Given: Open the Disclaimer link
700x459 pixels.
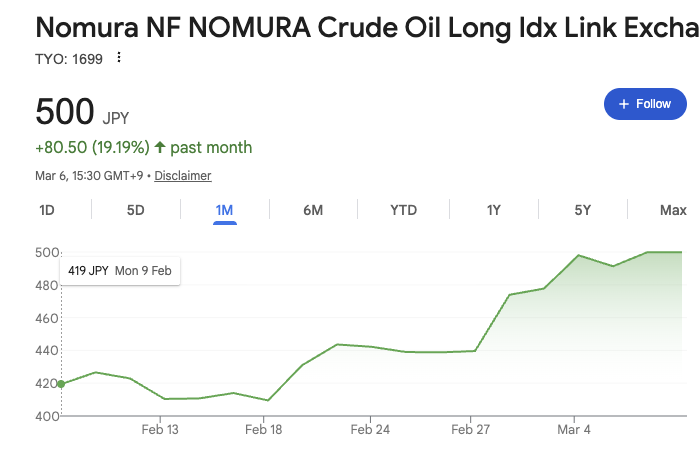Looking at the screenshot, I should (x=183, y=176).
